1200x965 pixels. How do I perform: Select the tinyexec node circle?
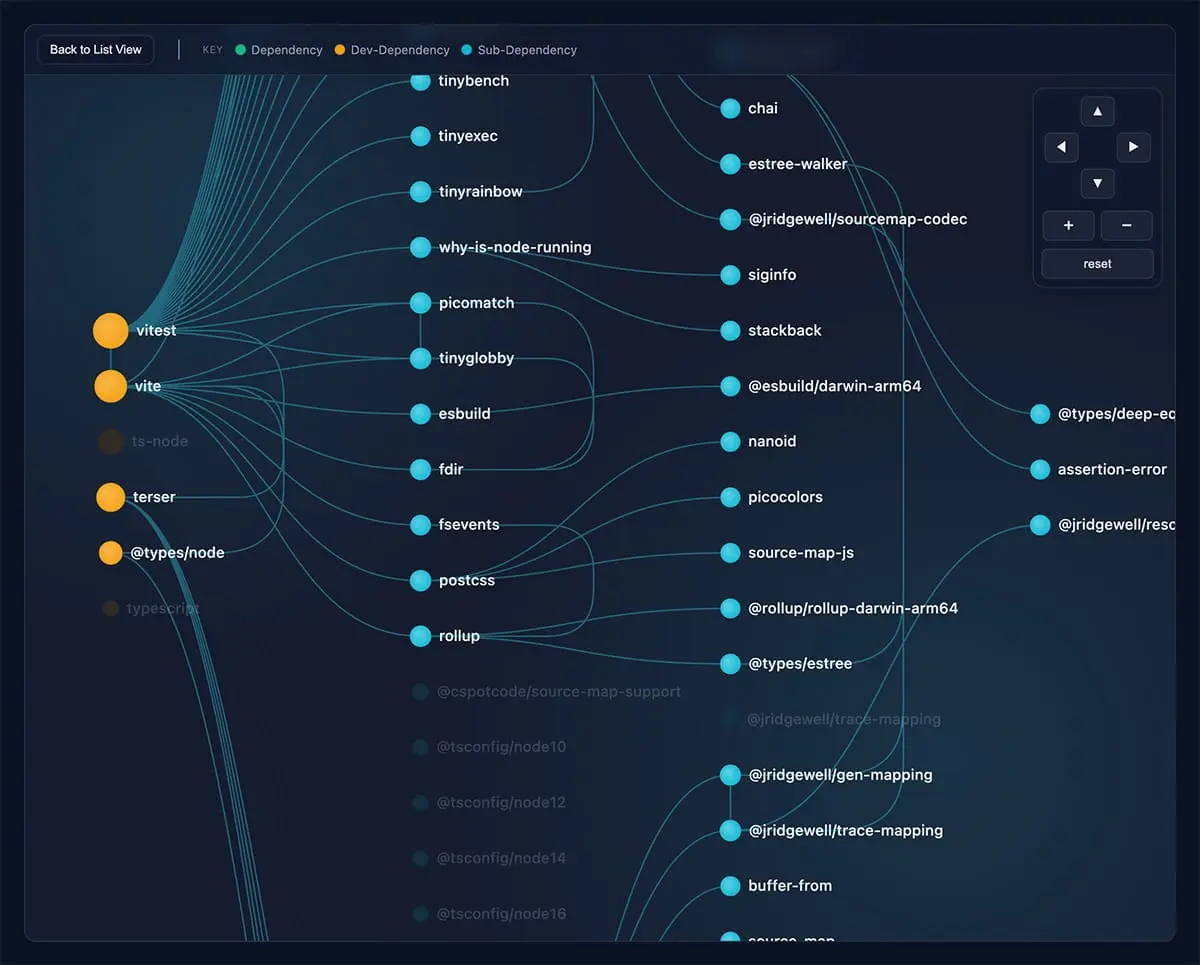pos(421,136)
